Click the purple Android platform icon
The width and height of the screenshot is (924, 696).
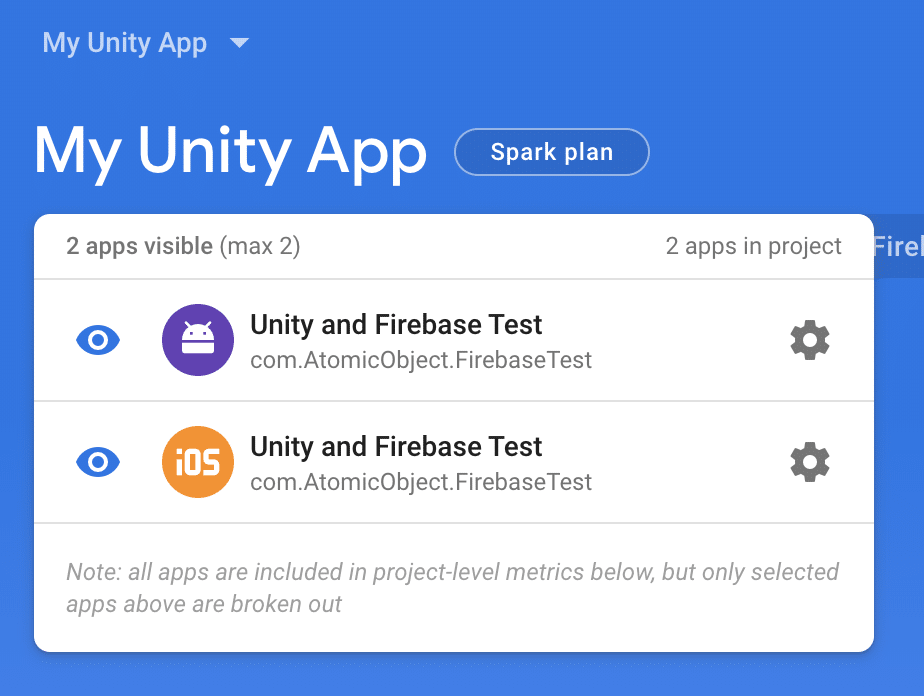click(198, 340)
